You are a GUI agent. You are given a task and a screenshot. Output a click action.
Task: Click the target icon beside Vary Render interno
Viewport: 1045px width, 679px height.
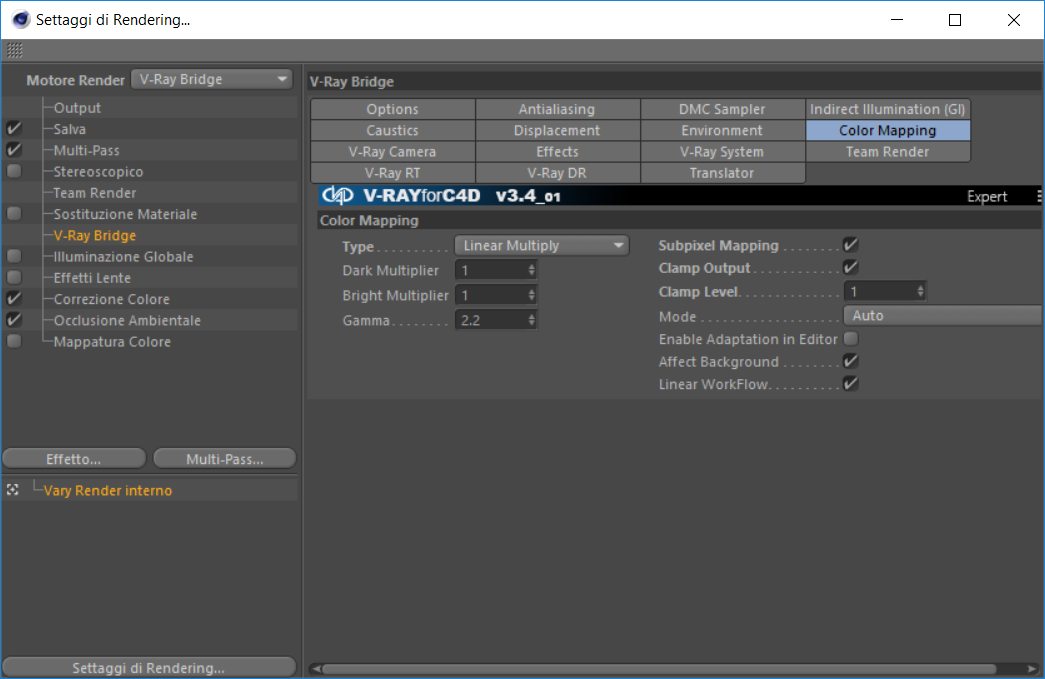[x=13, y=490]
